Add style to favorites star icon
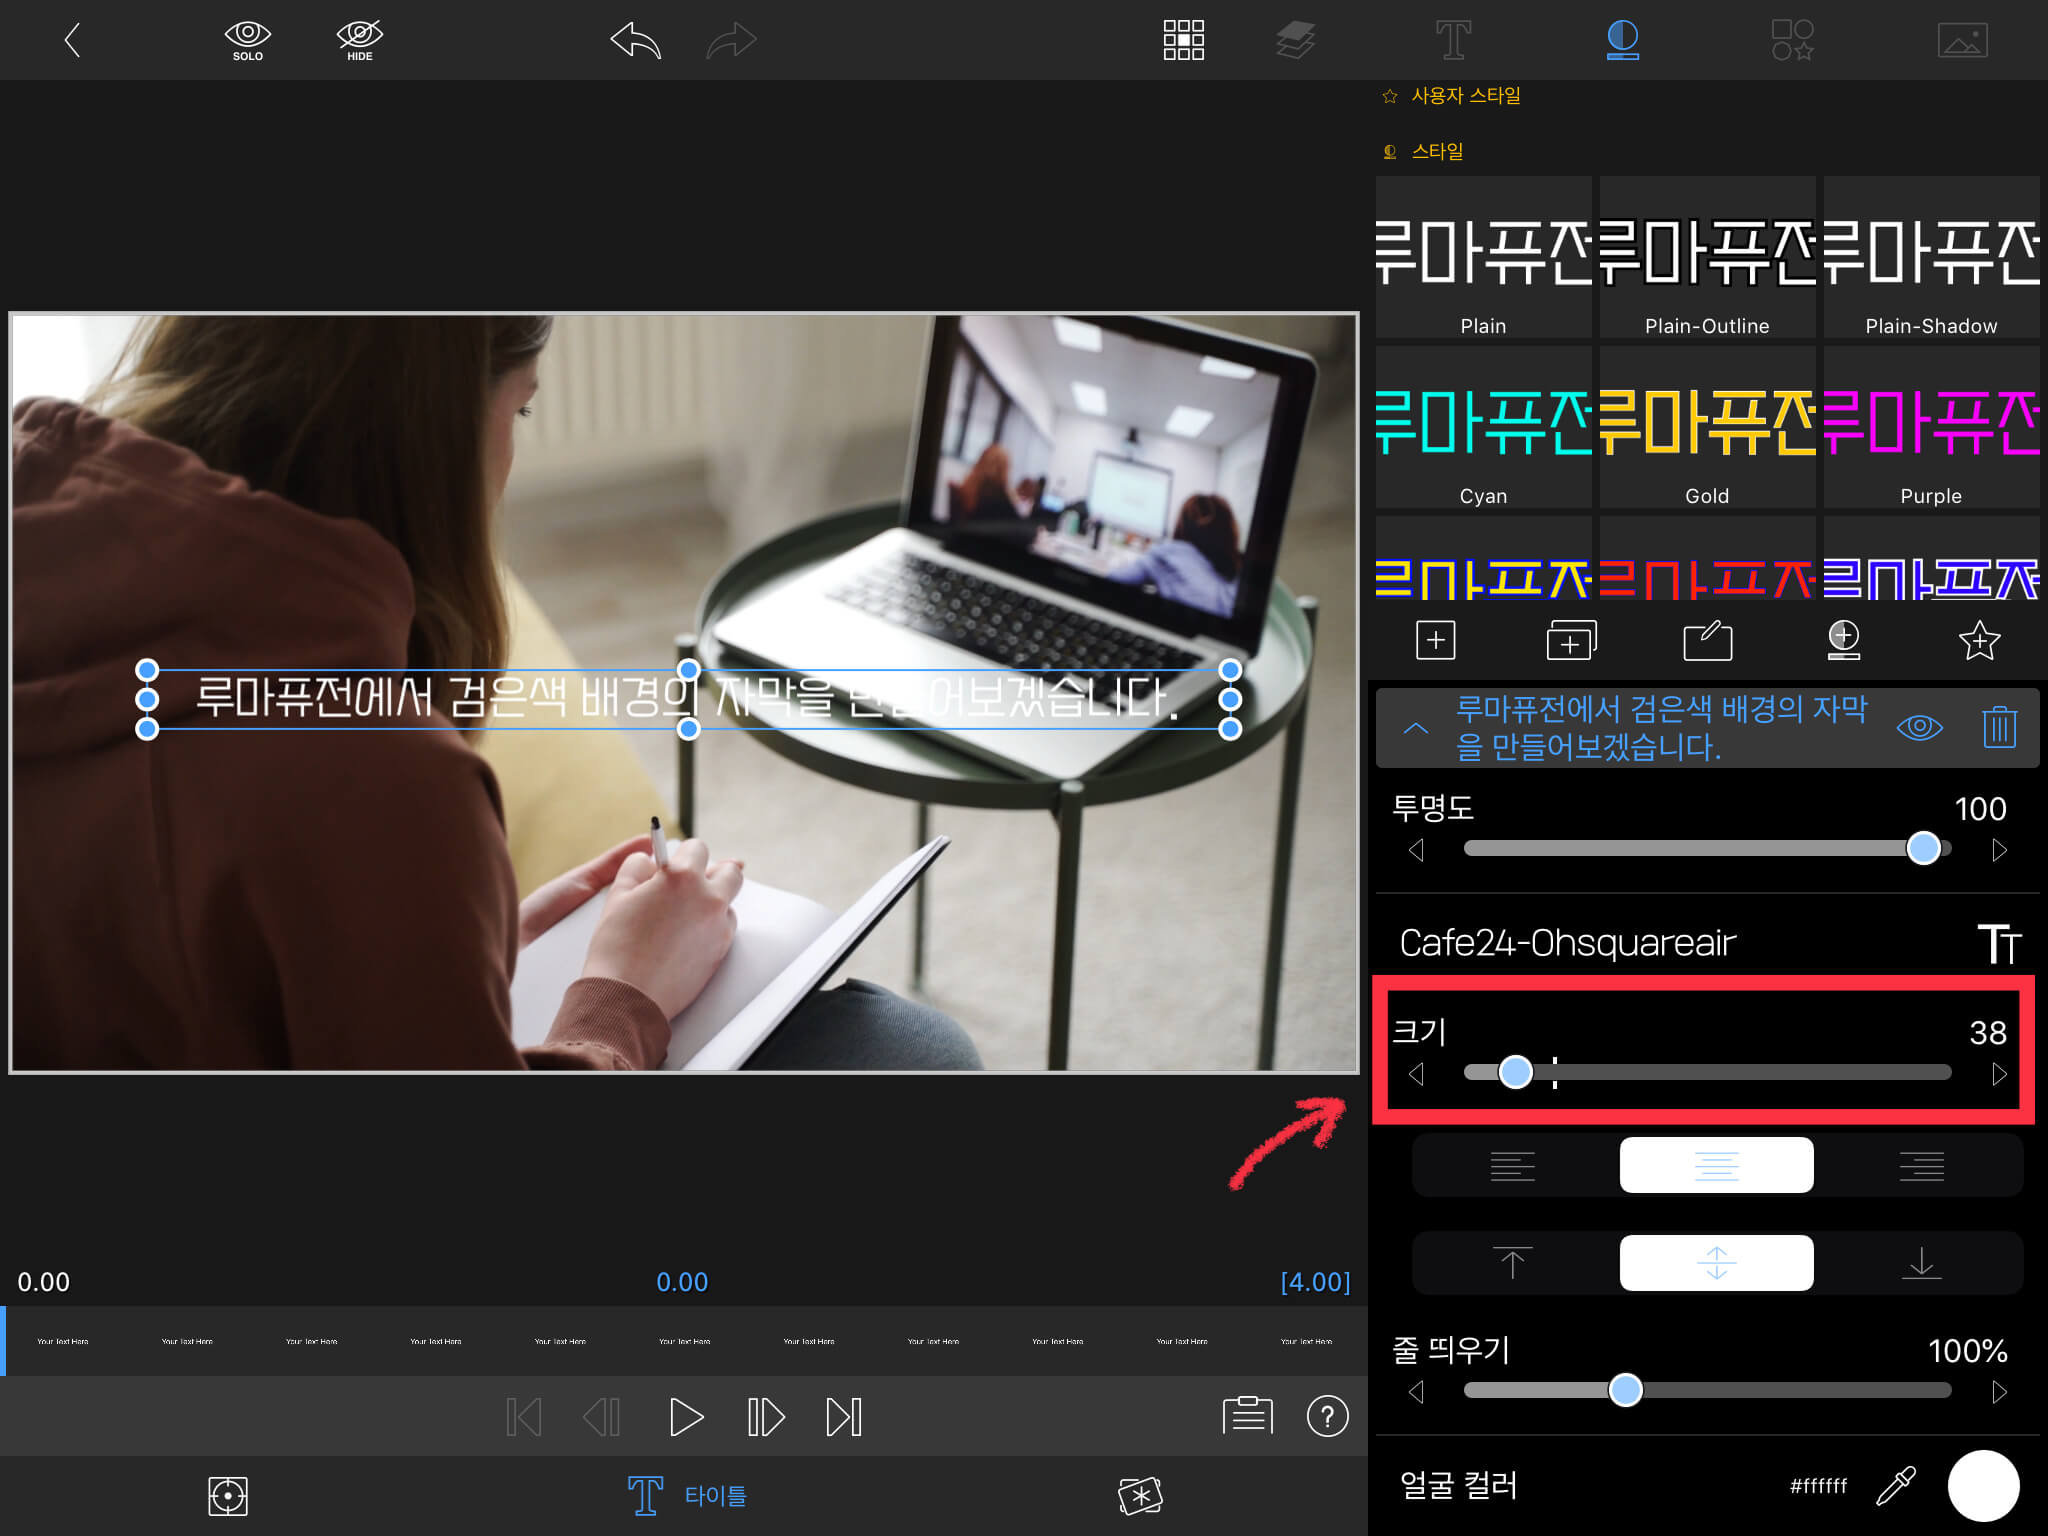Viewport: 2048px width, 1536px height. (1978, 640)
